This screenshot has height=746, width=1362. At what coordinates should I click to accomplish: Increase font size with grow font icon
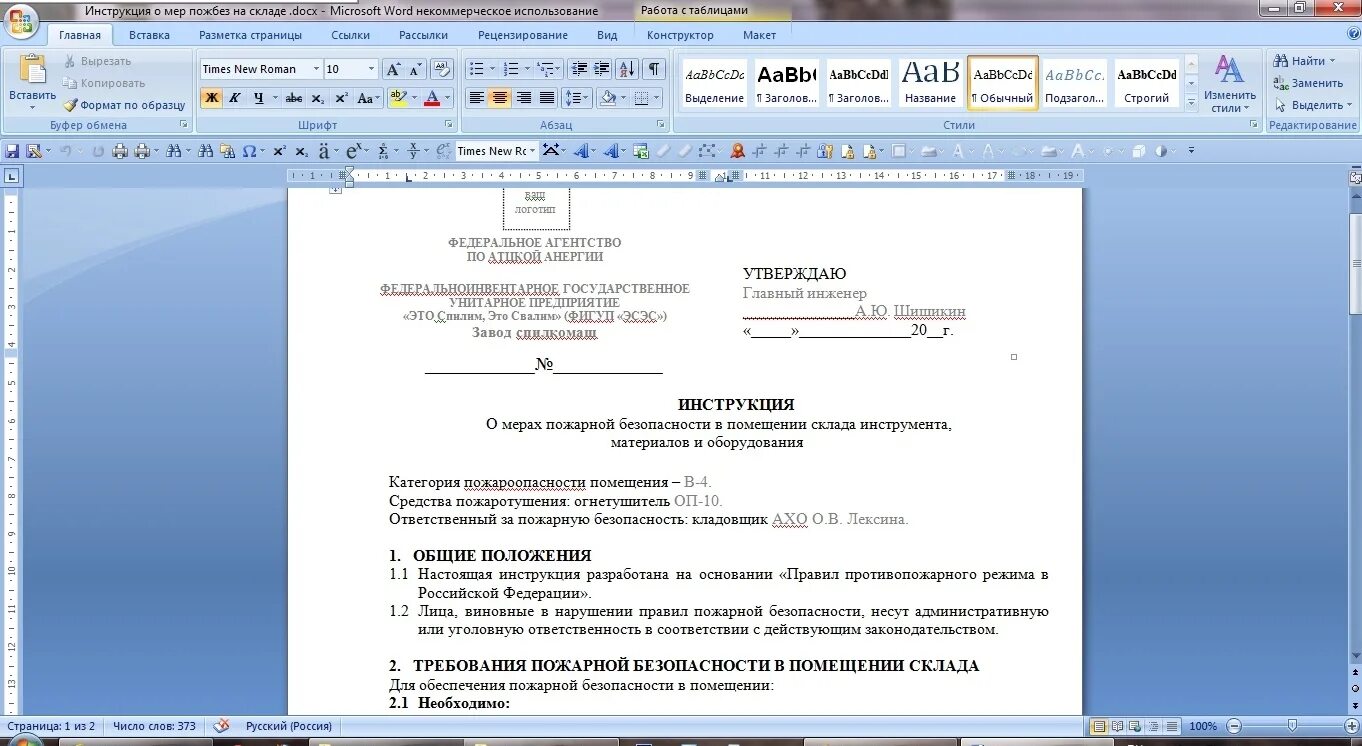coord(393,69)
